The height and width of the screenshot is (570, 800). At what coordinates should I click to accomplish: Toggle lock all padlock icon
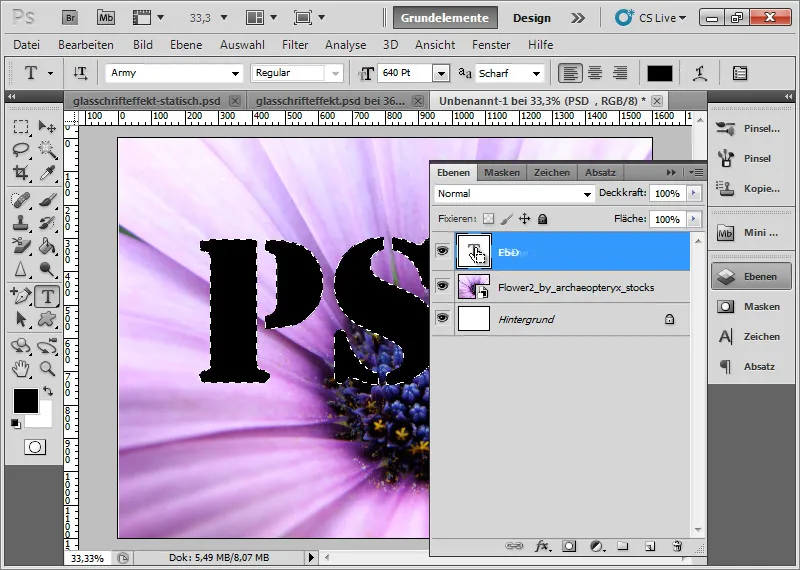tap(542, 219)
